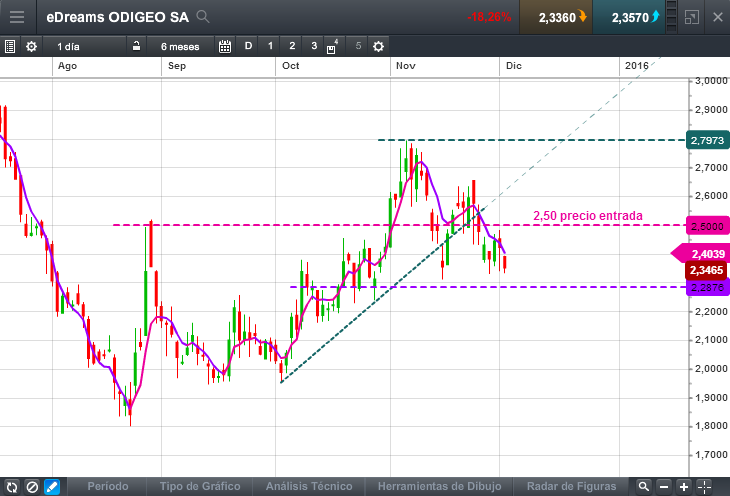Select the 2,7973 resistance level label
The width and height of the screenshot is (730, 496).
(708, 140)
